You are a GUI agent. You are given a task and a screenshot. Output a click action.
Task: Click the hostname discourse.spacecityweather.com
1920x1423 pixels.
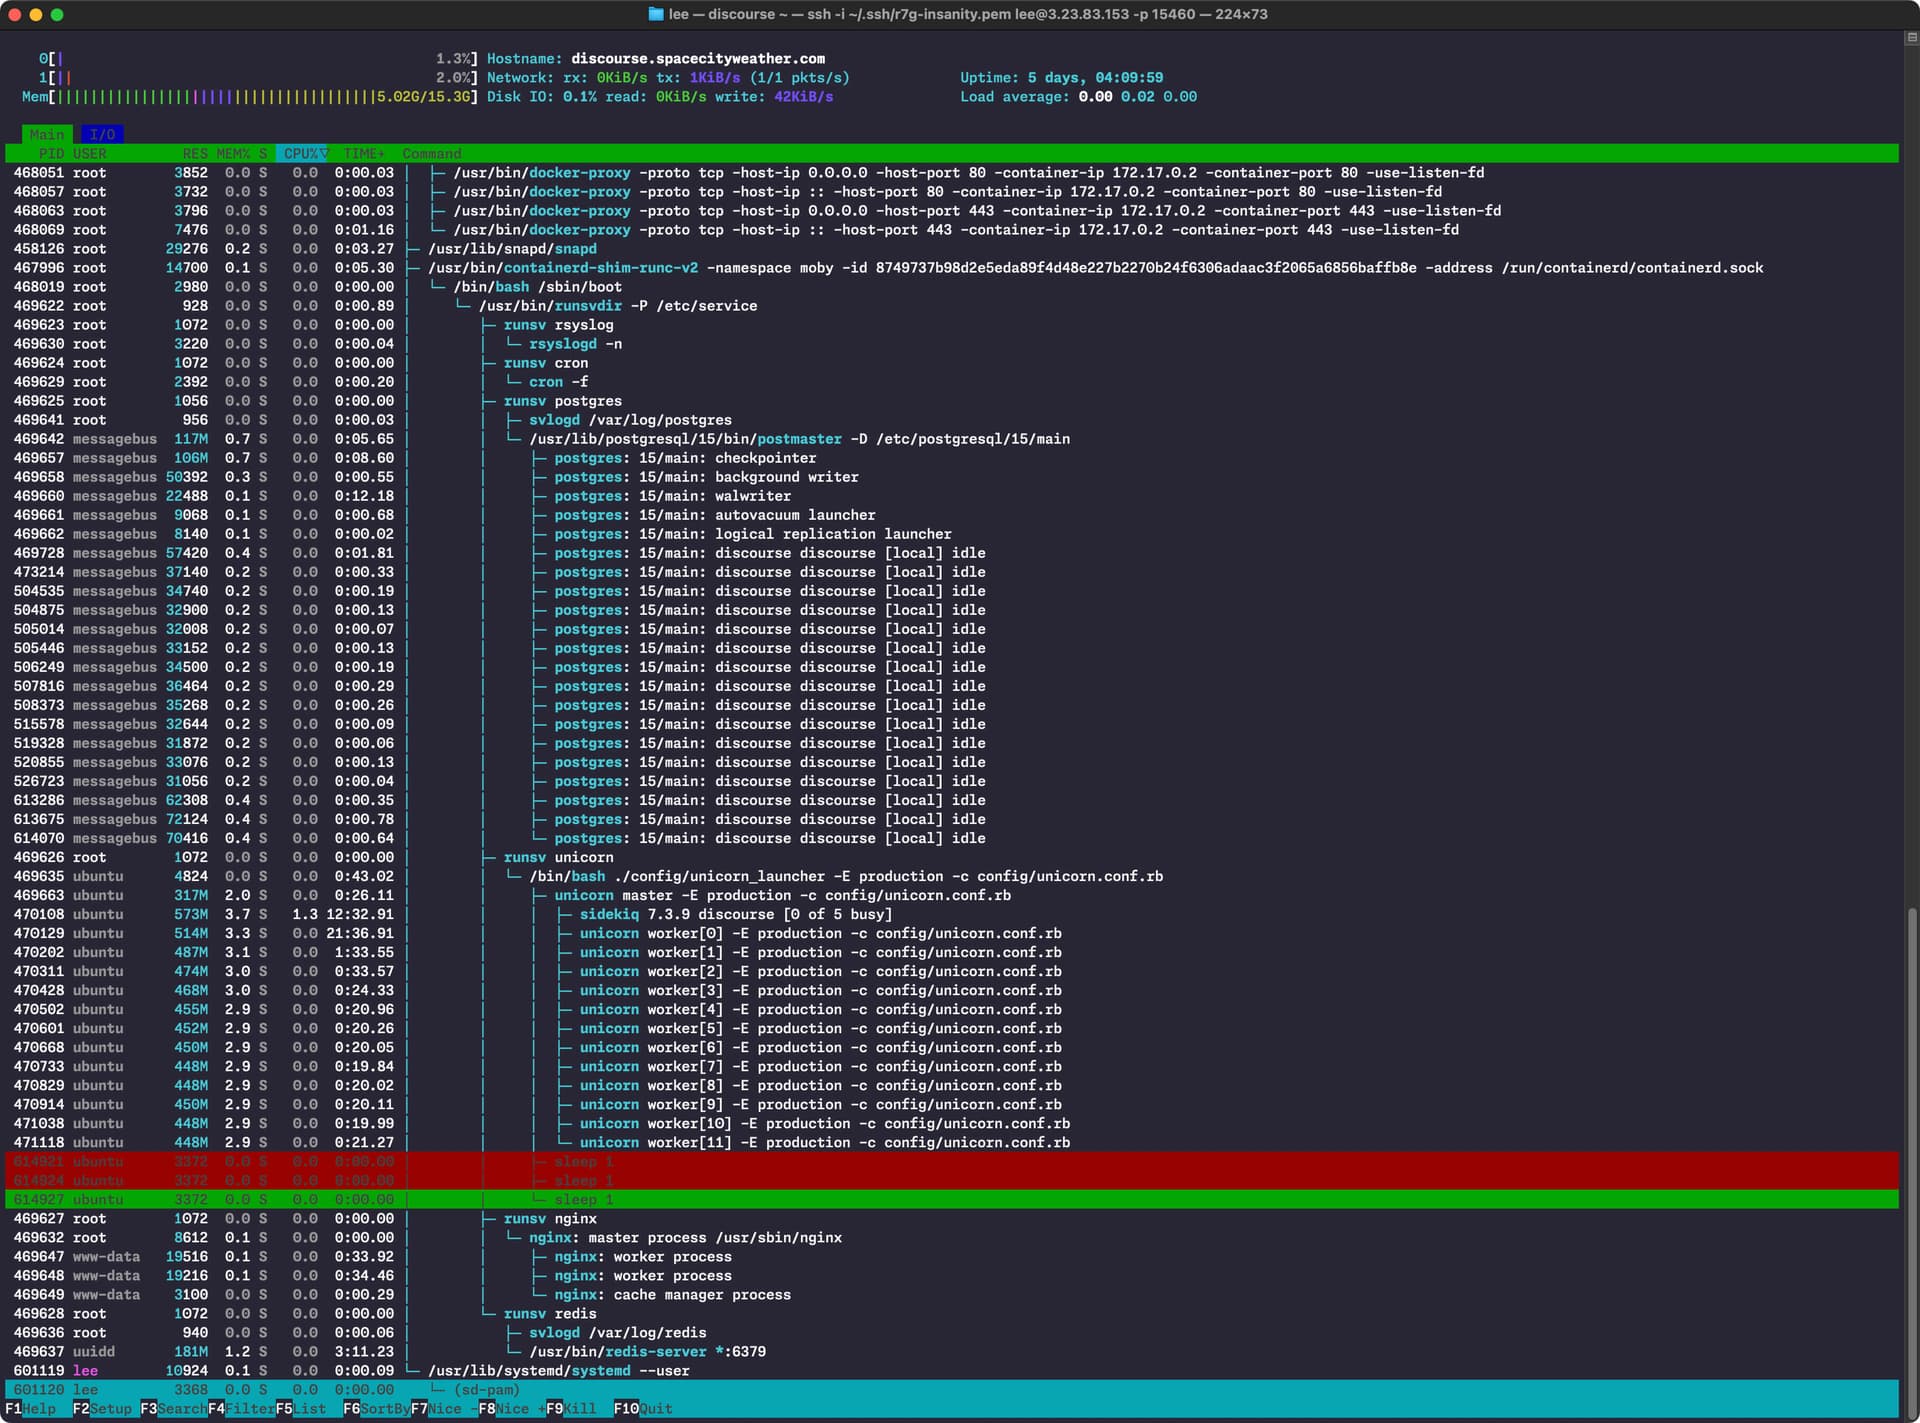698,59
